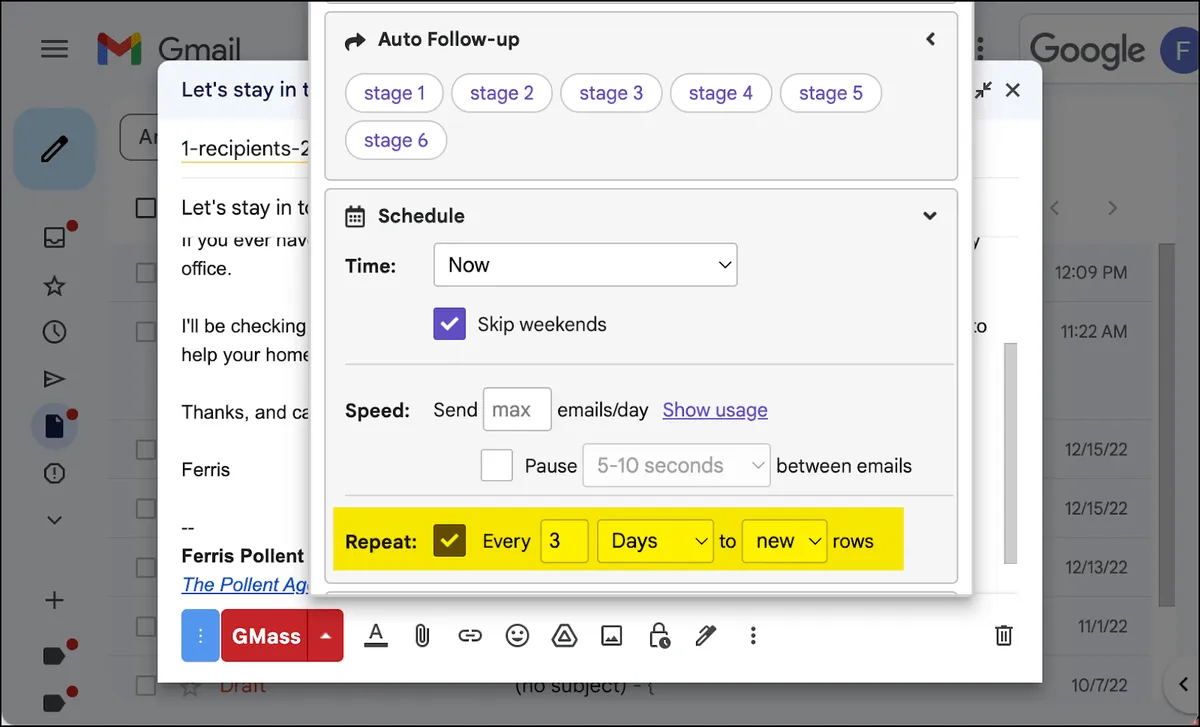The image size is (1200, 727).
Task: Open the Days interval dropdown
Action: pyautogui.click(x=655, y=541)
